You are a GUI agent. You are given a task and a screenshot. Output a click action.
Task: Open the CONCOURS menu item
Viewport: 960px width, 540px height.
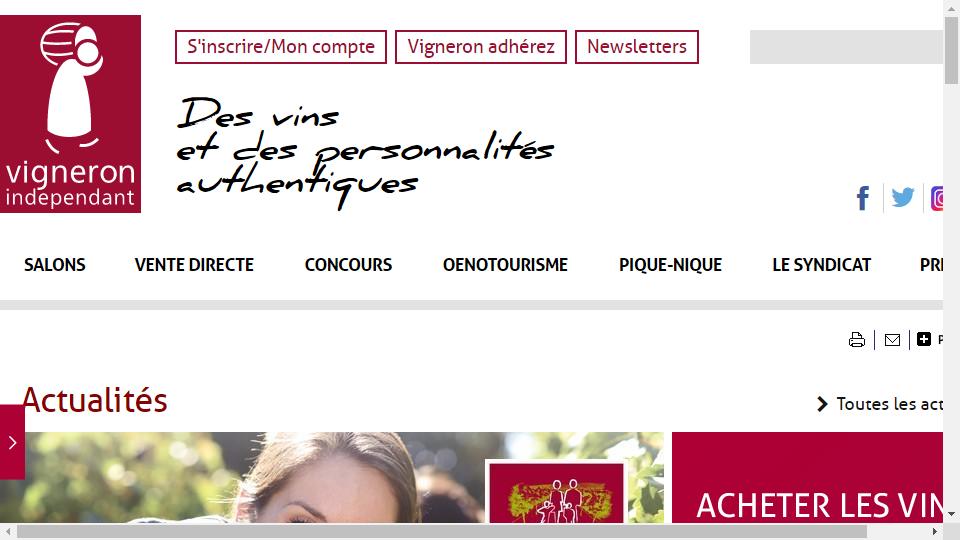point(348,265)
